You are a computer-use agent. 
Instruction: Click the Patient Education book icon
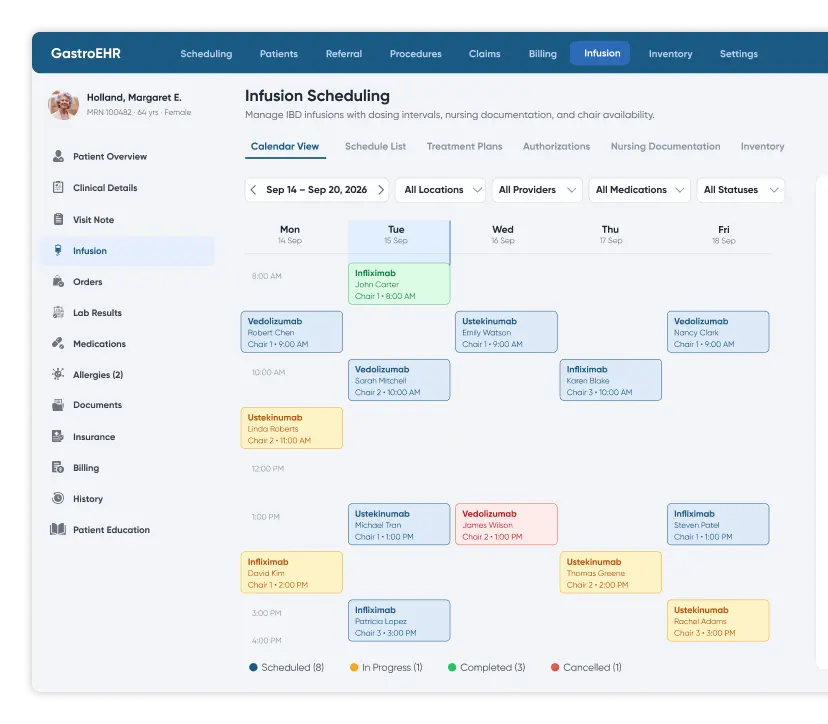[58, 529]
